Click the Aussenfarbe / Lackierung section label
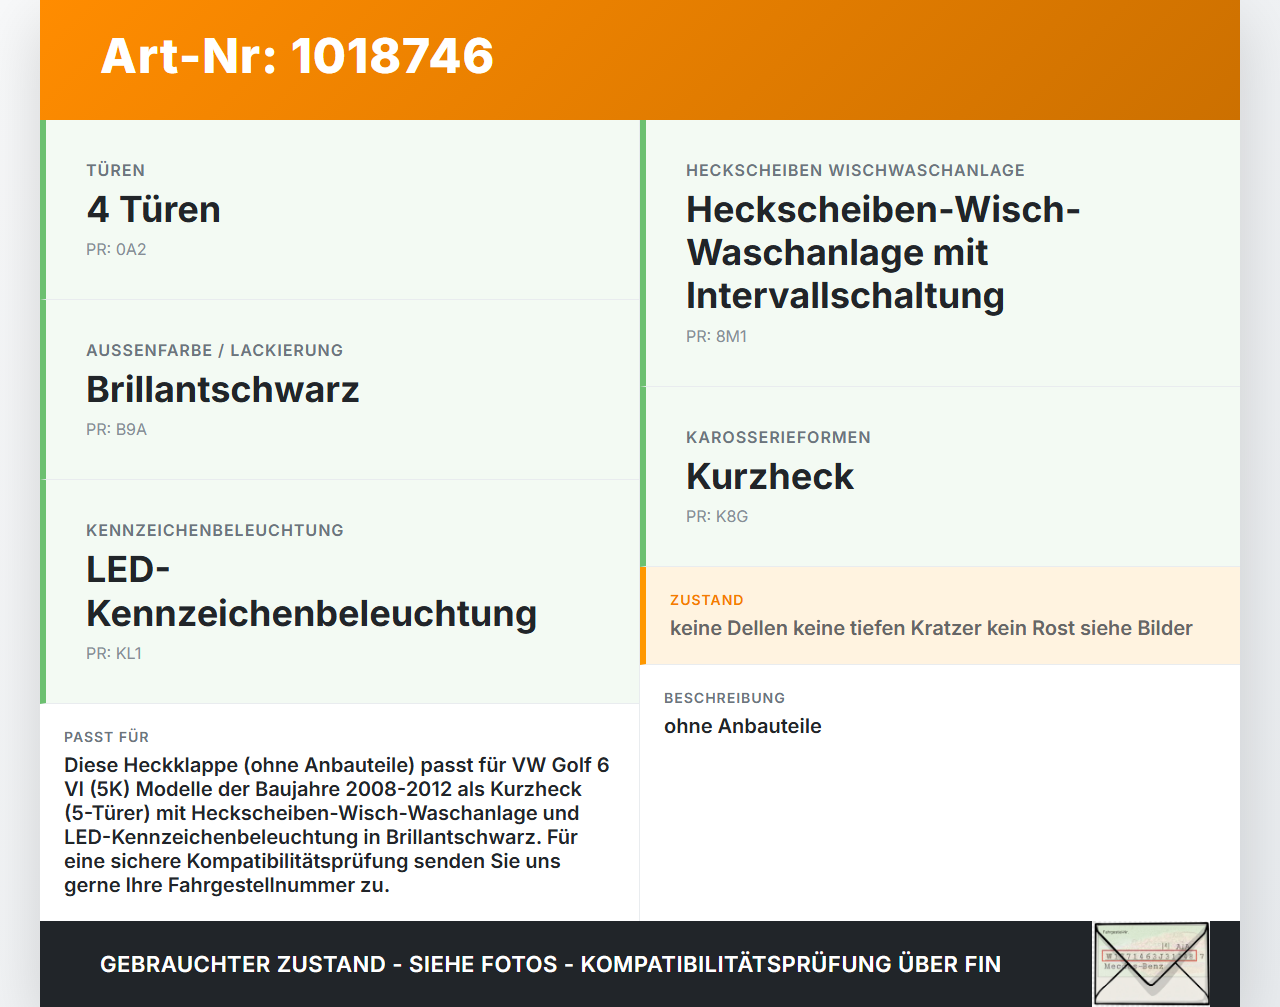1280x1007 pixels. 214,350
